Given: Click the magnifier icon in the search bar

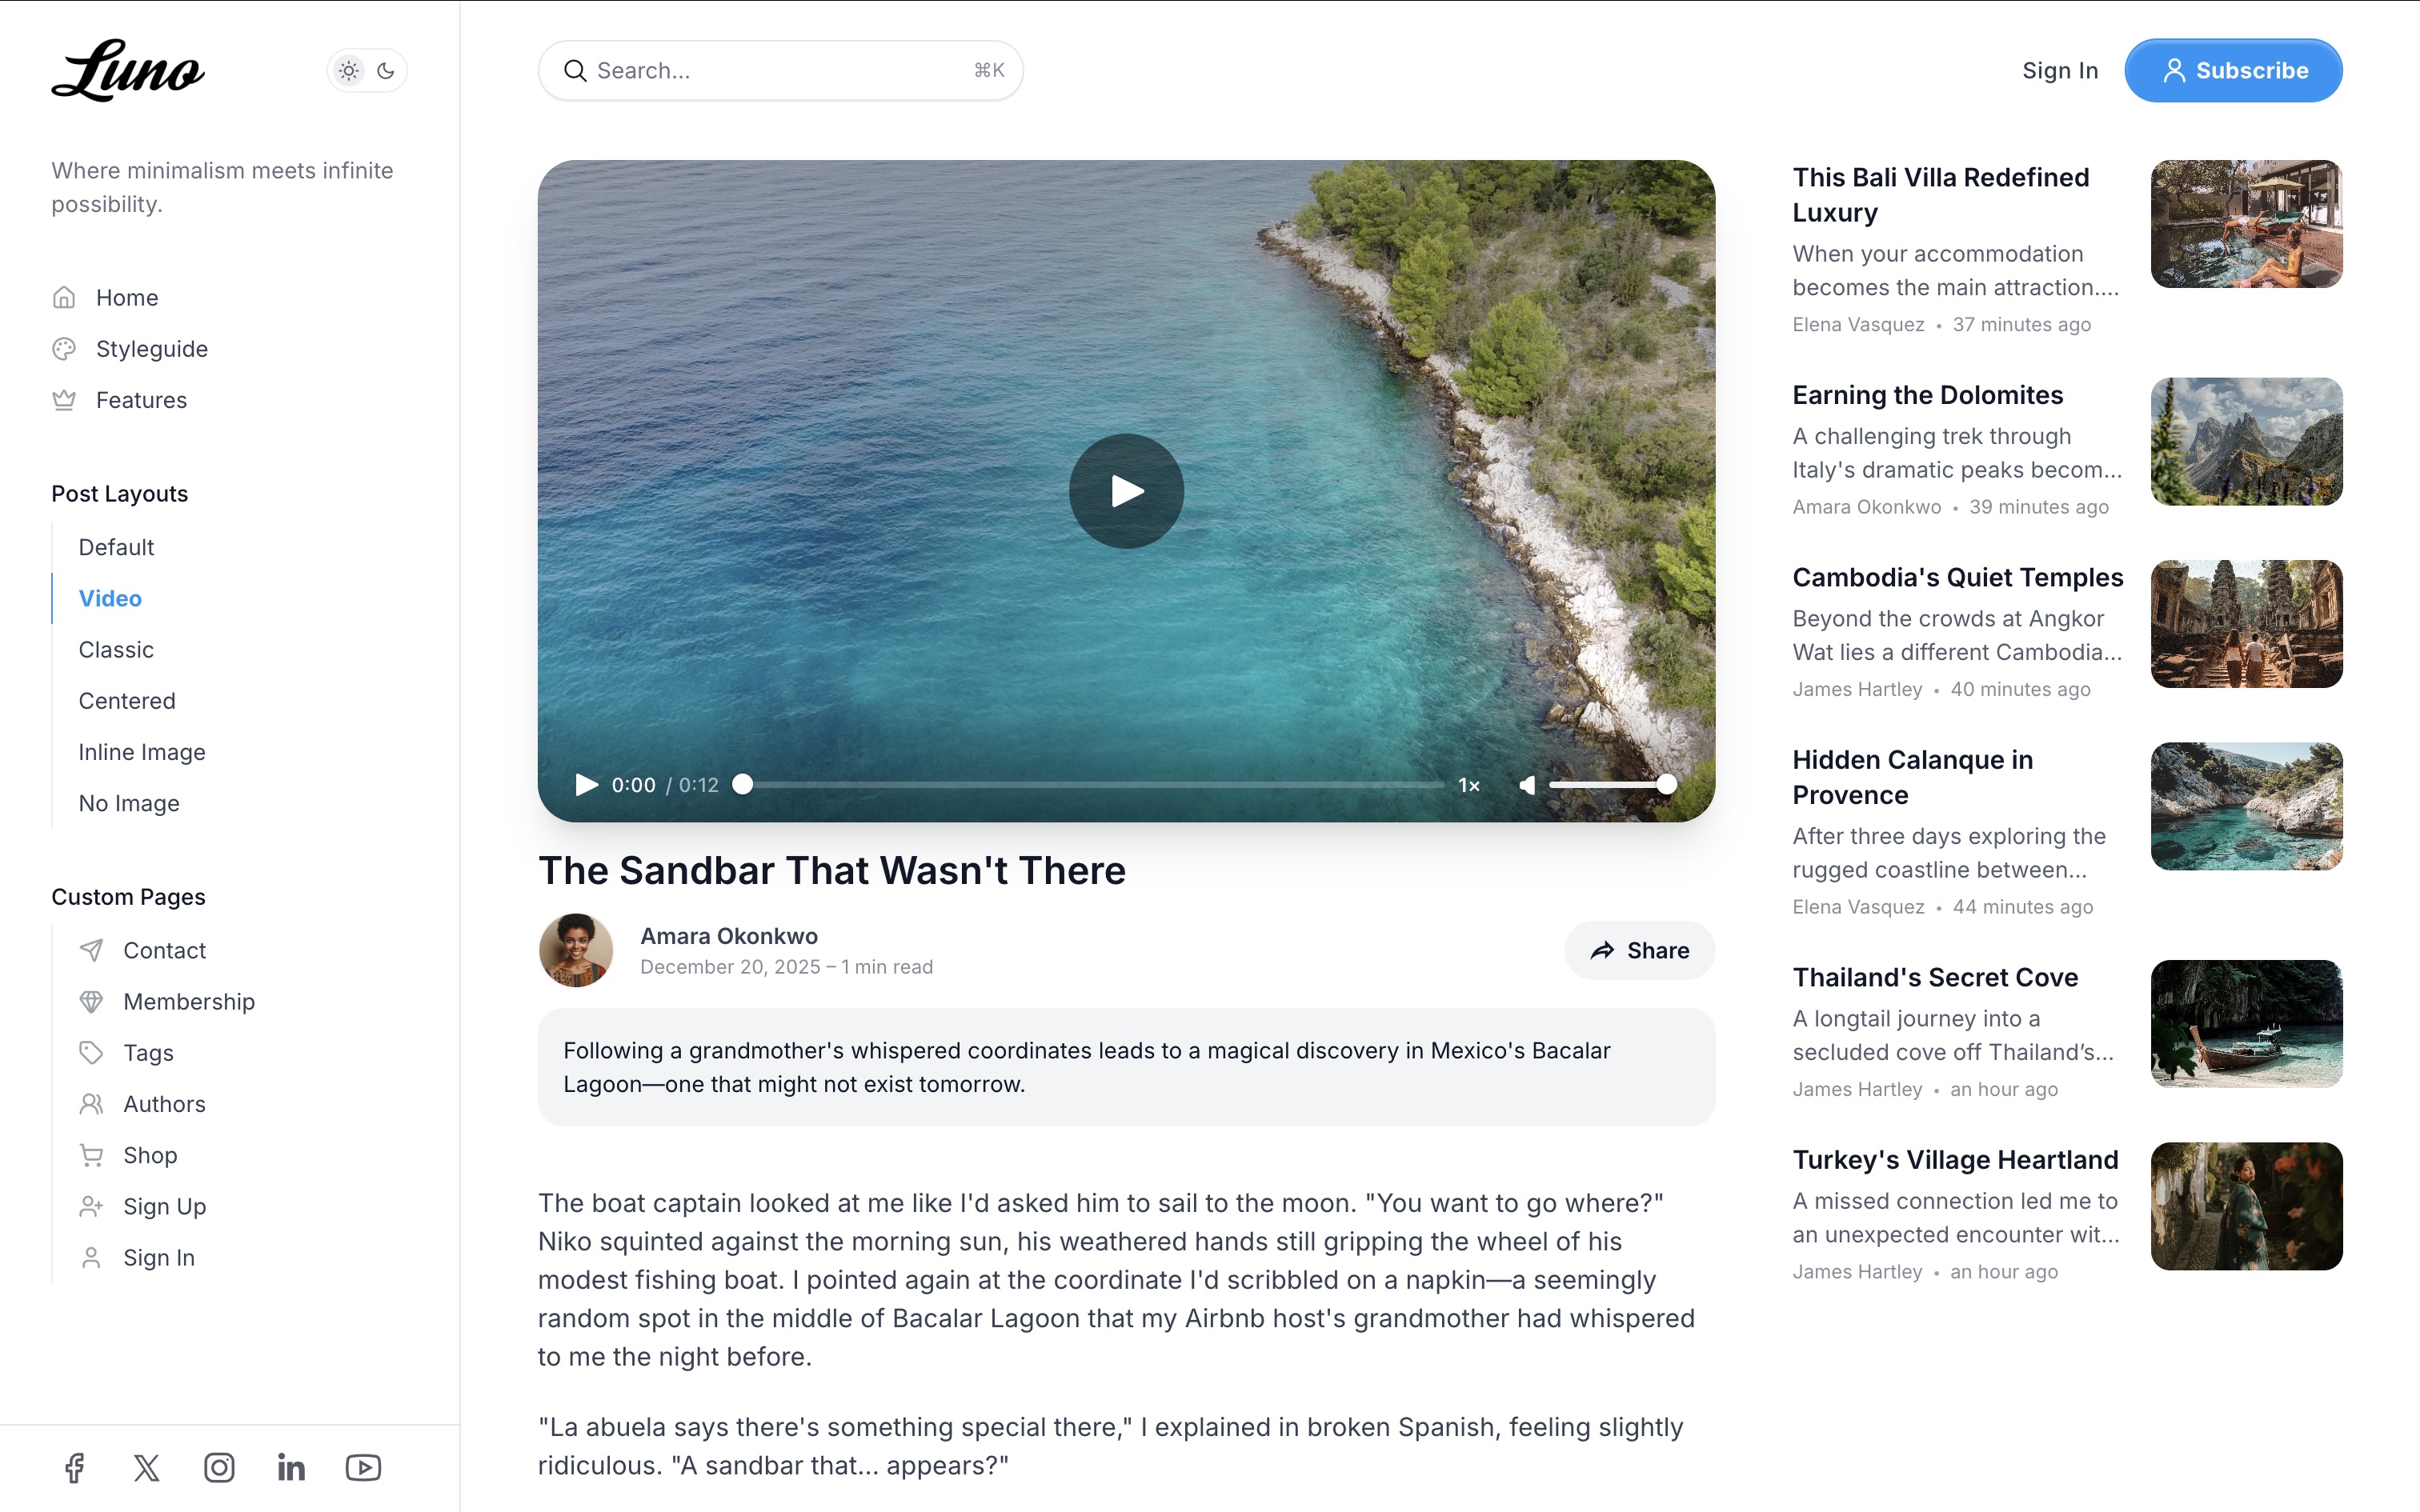Looking at the screenshot, I should (575, 70).
